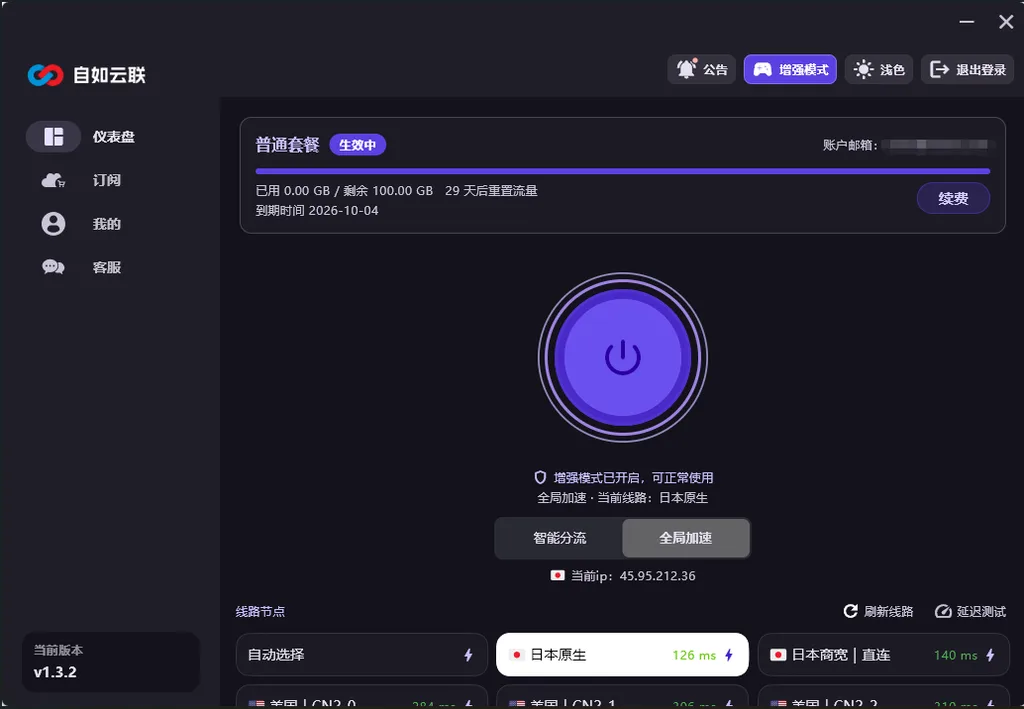Click the 线路节点 section heading
Screen dimensions: 1024x709
[260, 611]
